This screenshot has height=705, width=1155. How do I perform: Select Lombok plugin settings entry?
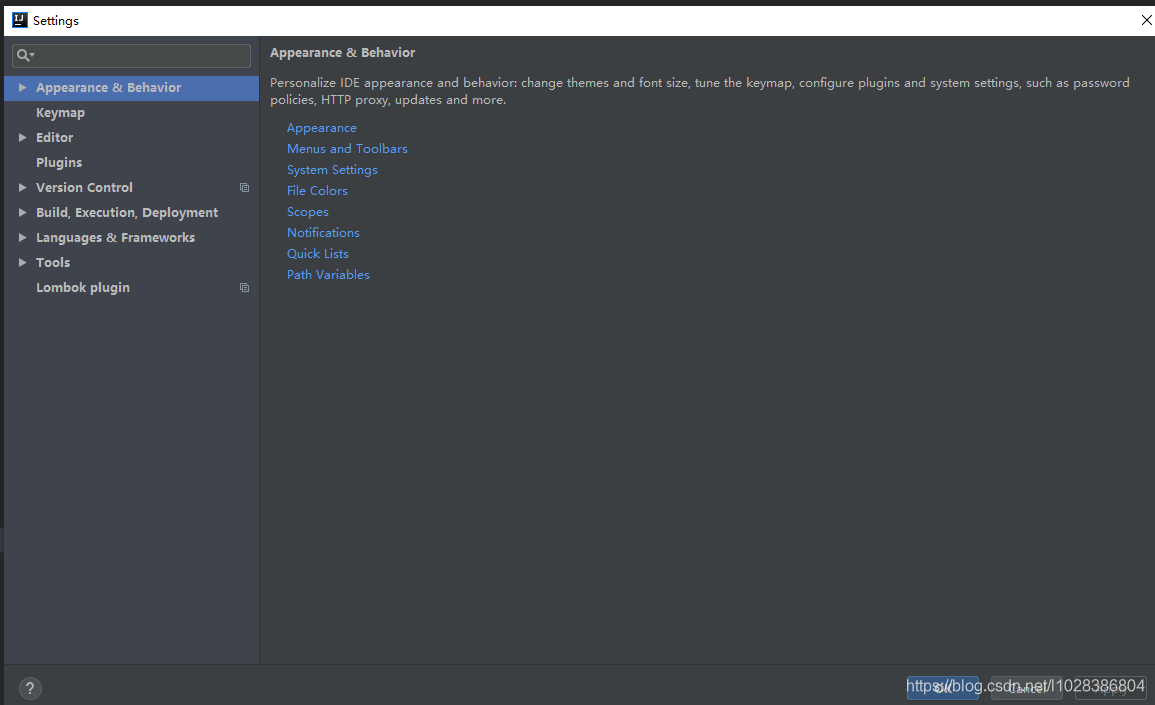(131, 288)
